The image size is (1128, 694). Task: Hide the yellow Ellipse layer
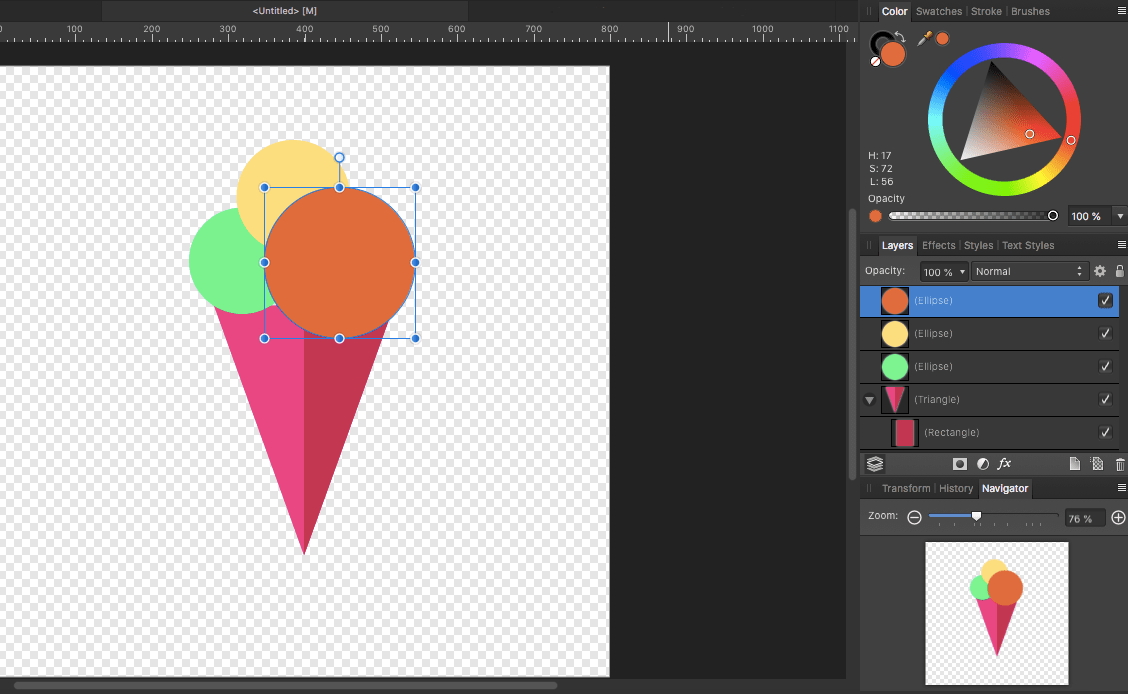coord(1105,333)
